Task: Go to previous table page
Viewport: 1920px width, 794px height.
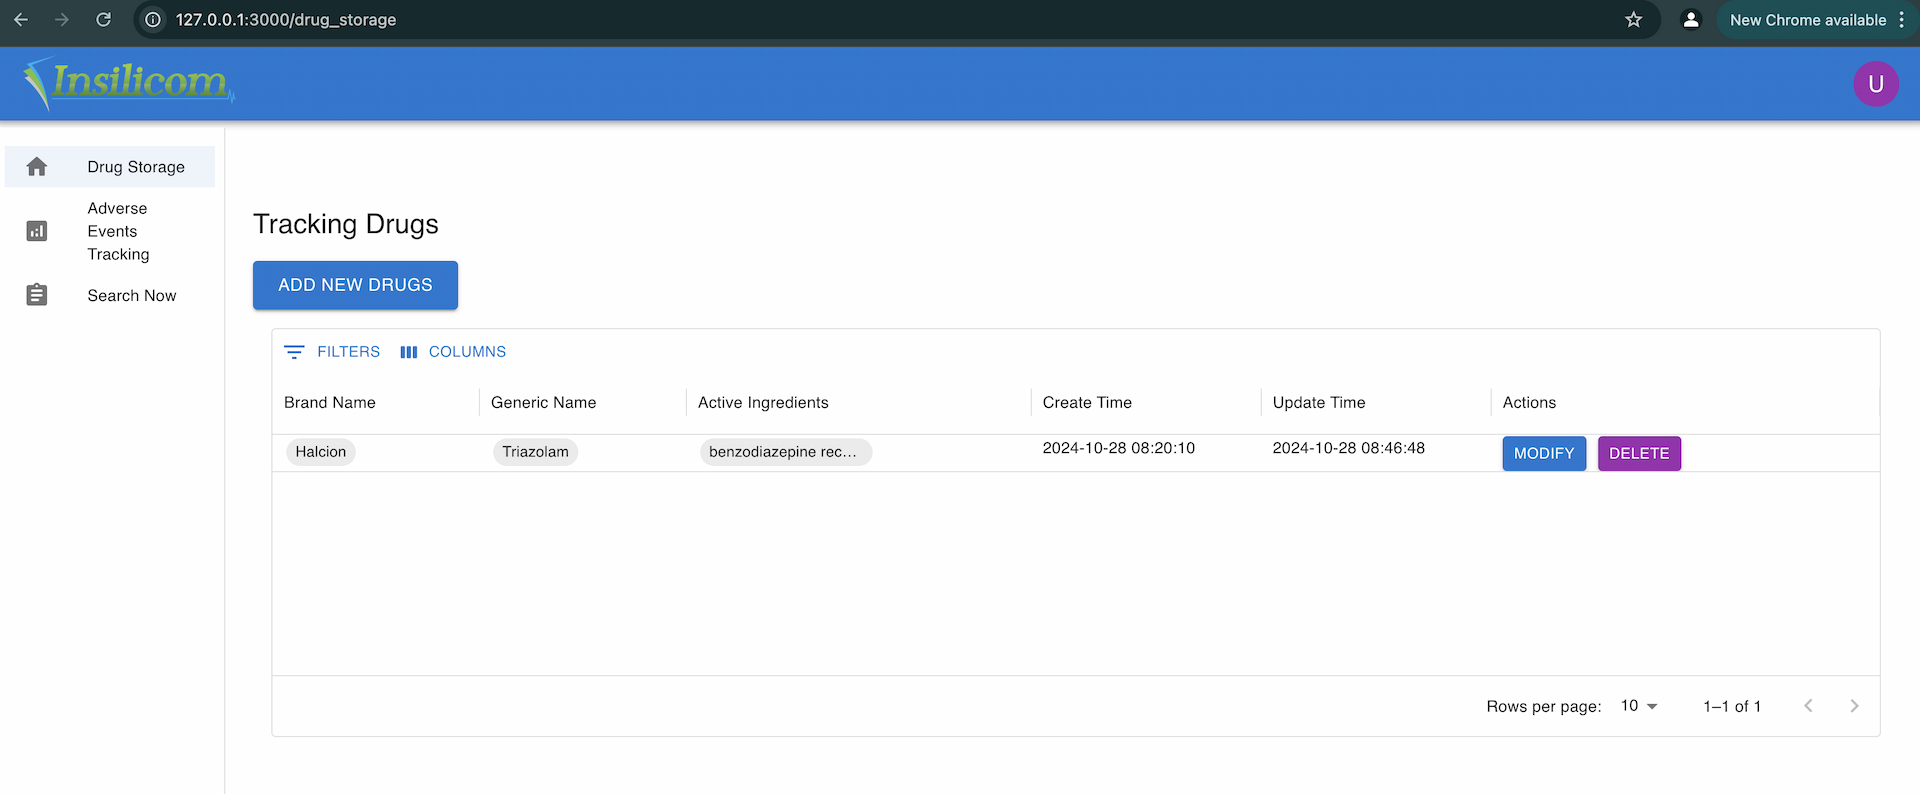Action: [x=1808, y=706]
